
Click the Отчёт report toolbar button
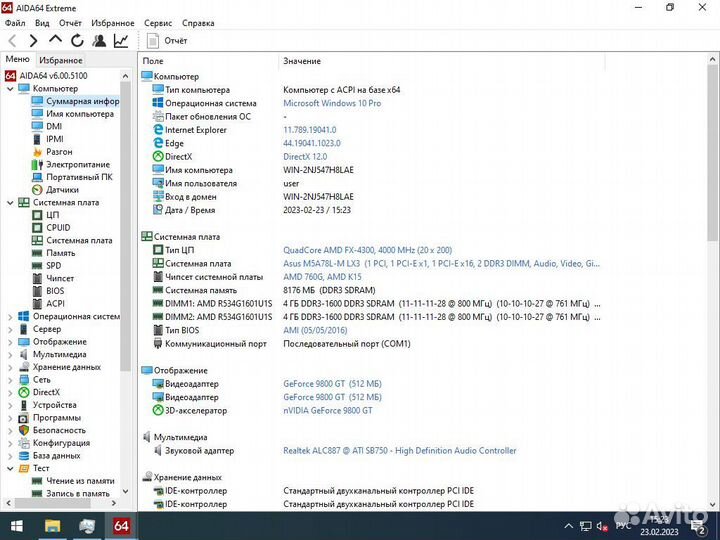pos(167,41)
